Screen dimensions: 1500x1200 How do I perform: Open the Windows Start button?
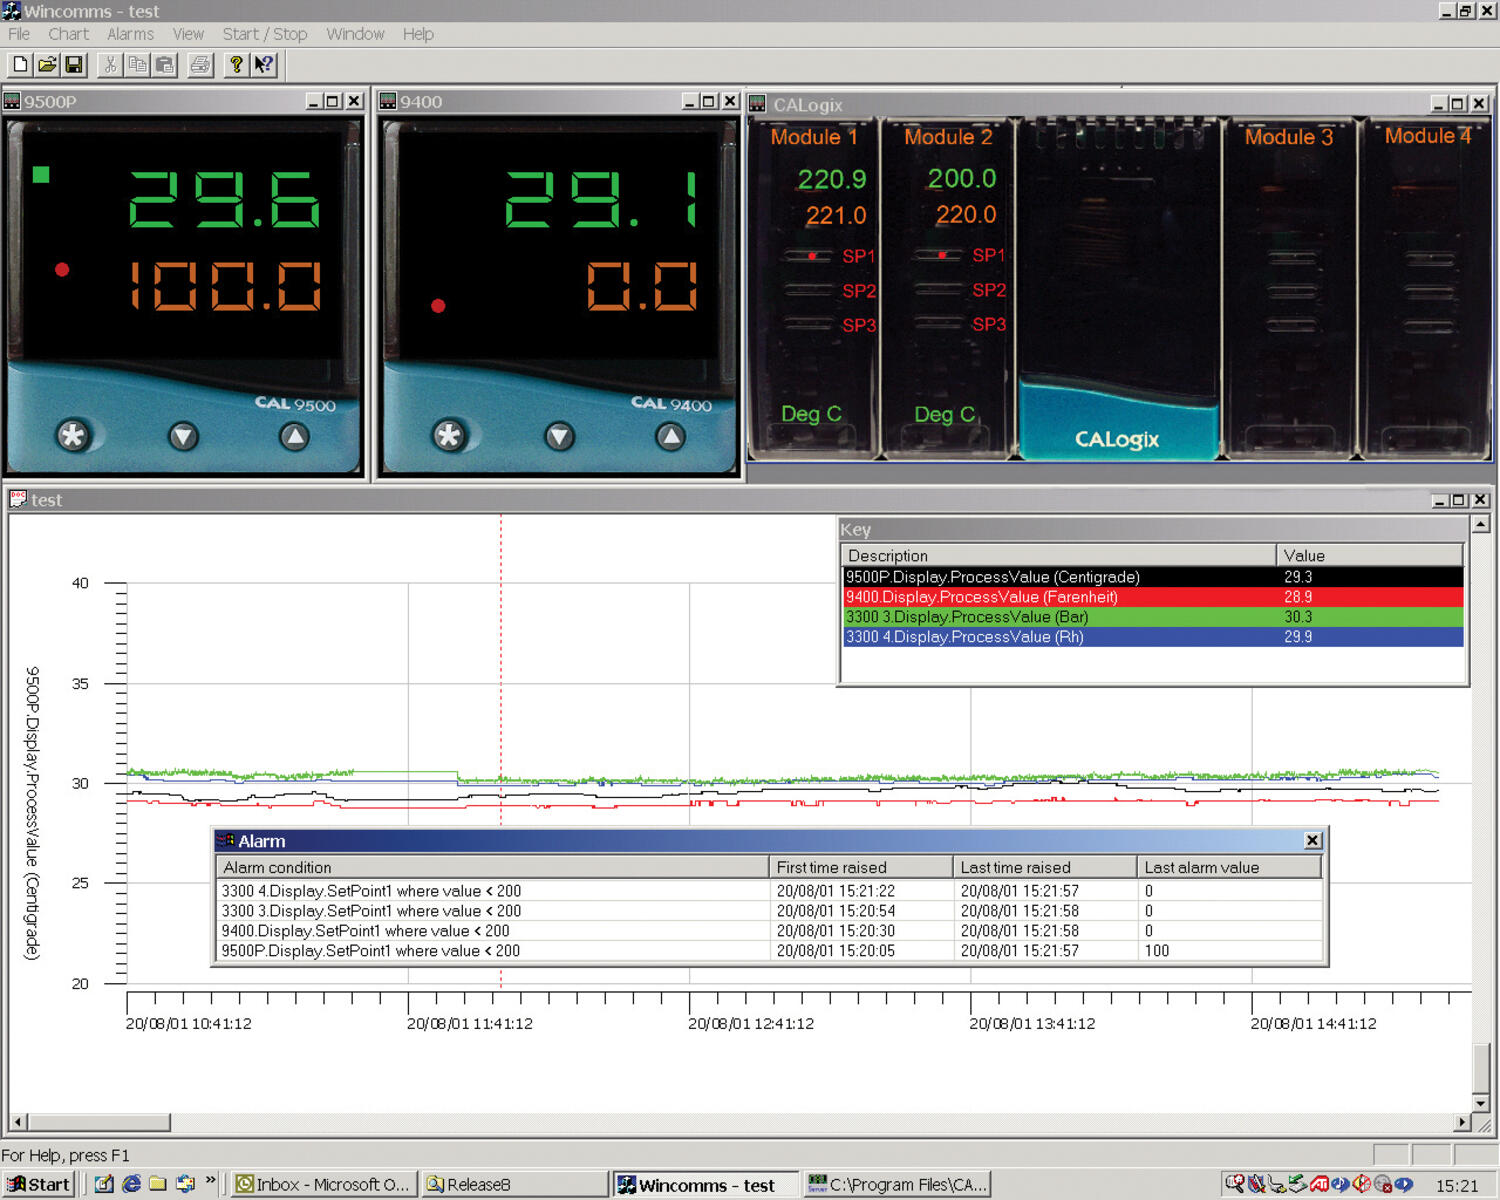point(37,1184)
